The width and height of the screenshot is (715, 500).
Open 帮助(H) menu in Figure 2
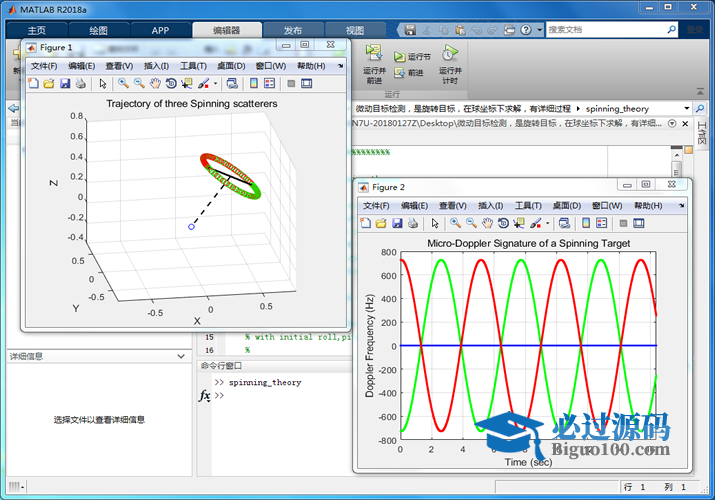(x=648, y=206)
